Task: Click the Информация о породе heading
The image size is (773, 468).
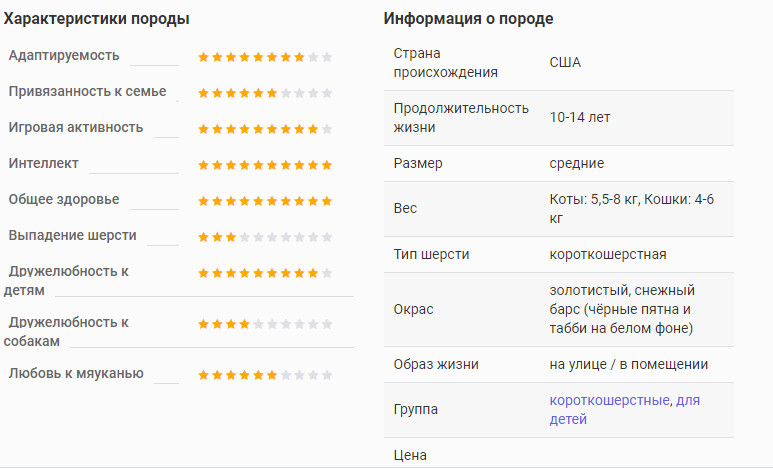Action: click(x=468, y=19)
